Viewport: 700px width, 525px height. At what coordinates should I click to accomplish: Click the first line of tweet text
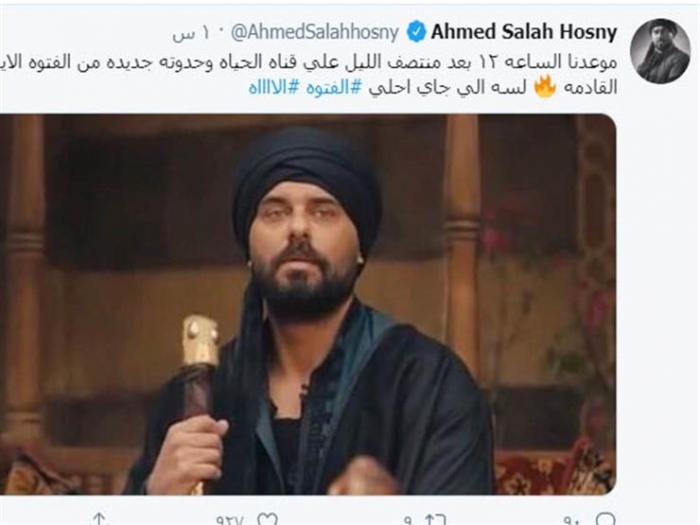pyautogui.click(x=308, y=62)
